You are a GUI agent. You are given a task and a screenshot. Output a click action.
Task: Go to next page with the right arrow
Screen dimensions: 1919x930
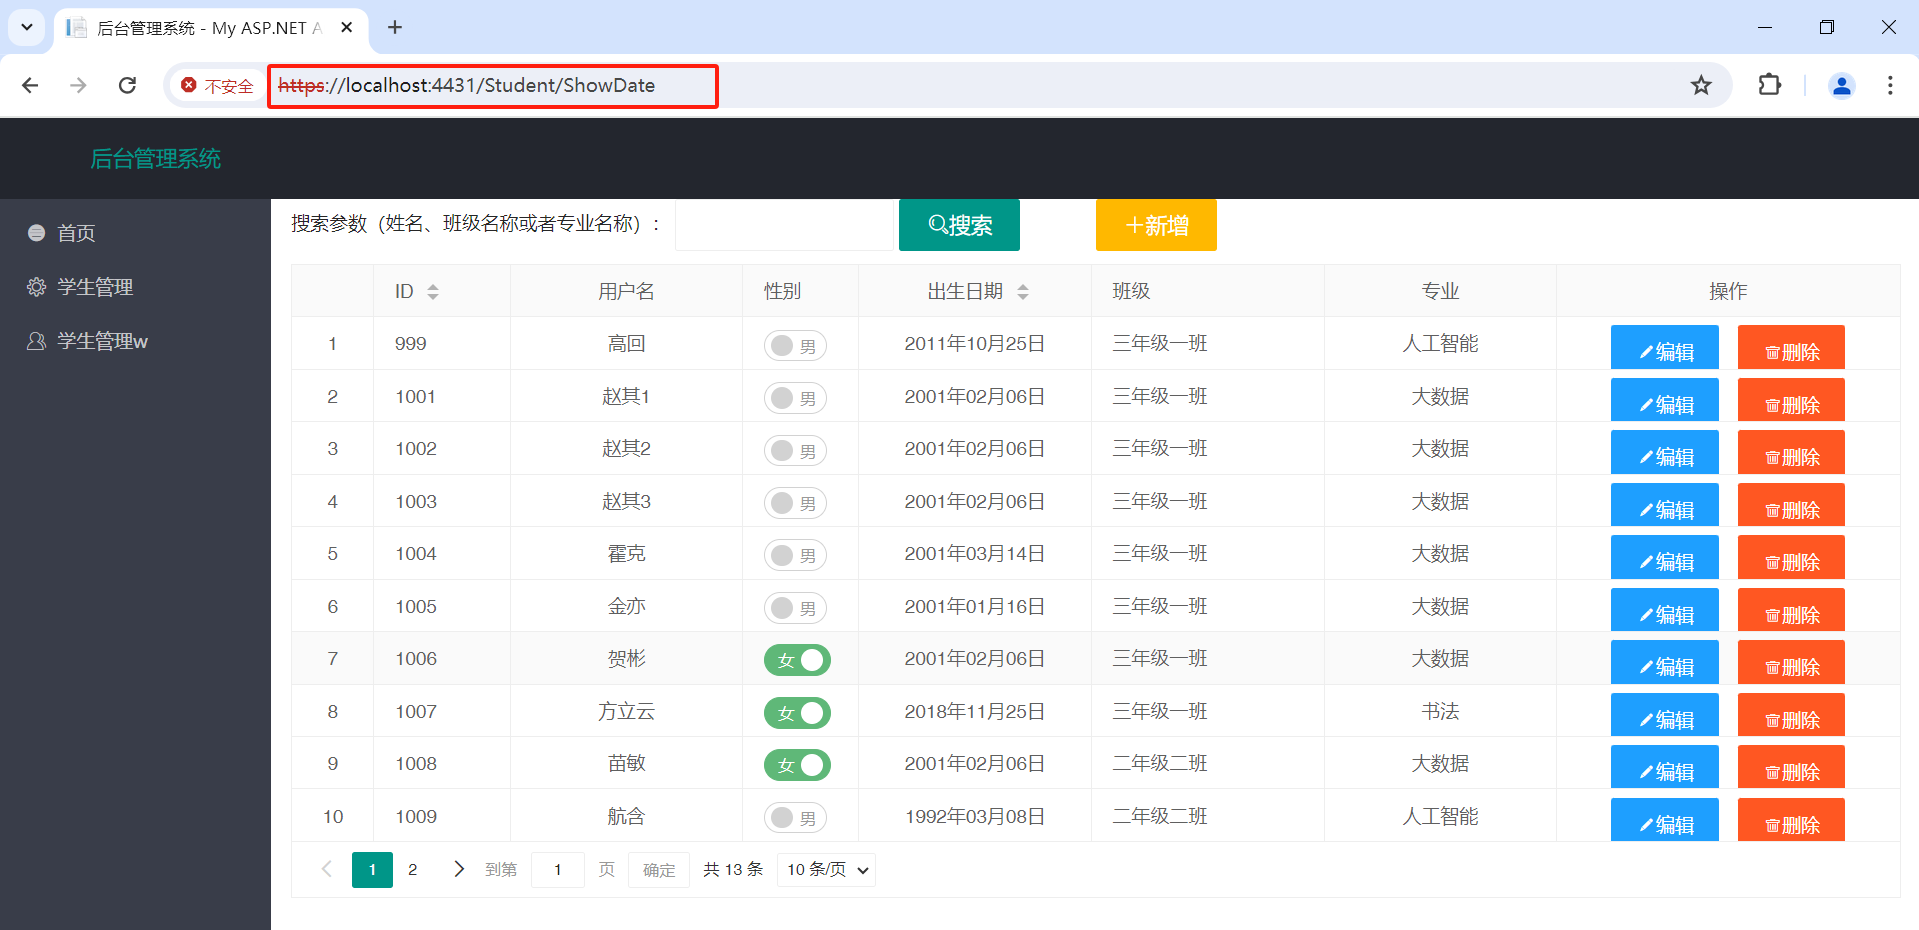(x=458, y=869)
